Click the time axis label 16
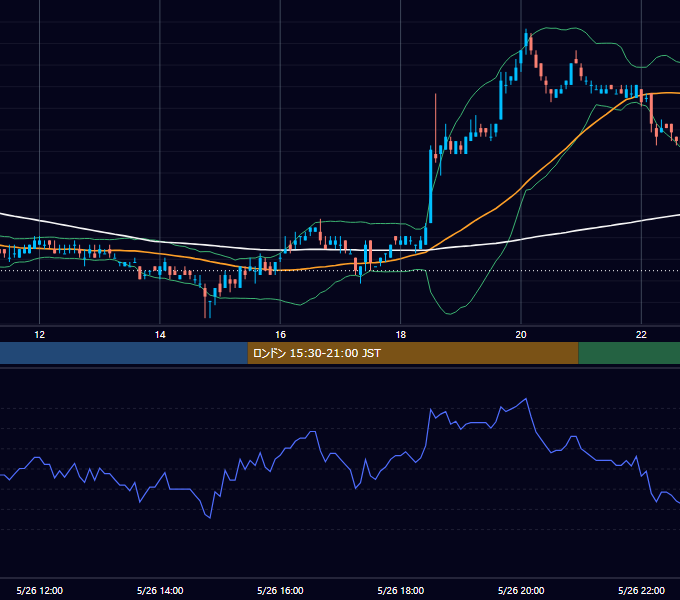Image resolution: width=680 pixels, height=600 pixels. tap(281, 335)
